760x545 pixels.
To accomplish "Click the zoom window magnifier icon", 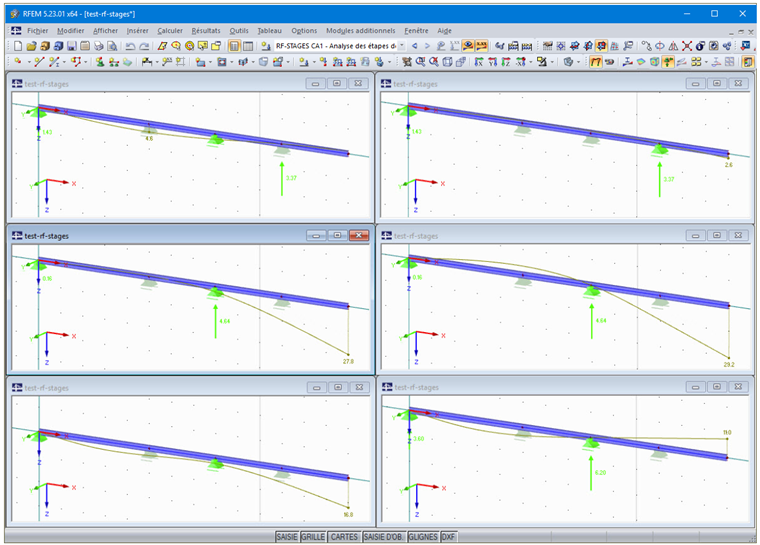I will coord(420,62).
